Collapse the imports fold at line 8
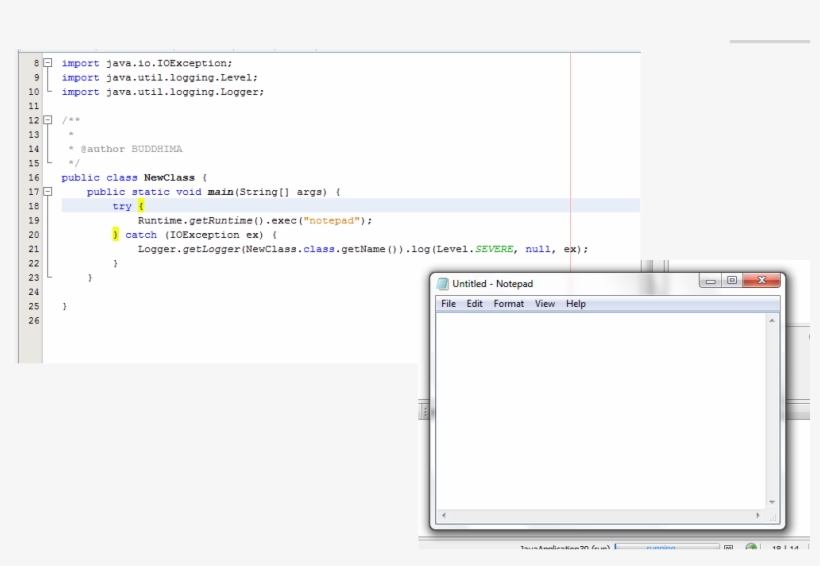Image resolution: width=820 pixels, height=566 pixels. pyautogui.click(x=48, y=63)
